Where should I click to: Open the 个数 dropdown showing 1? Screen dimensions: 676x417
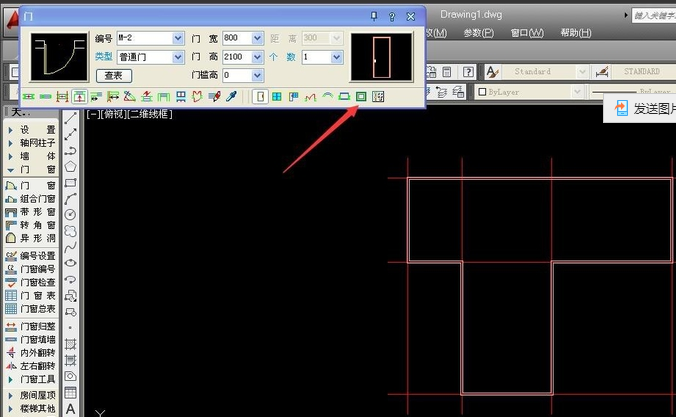tap(337, 57)
